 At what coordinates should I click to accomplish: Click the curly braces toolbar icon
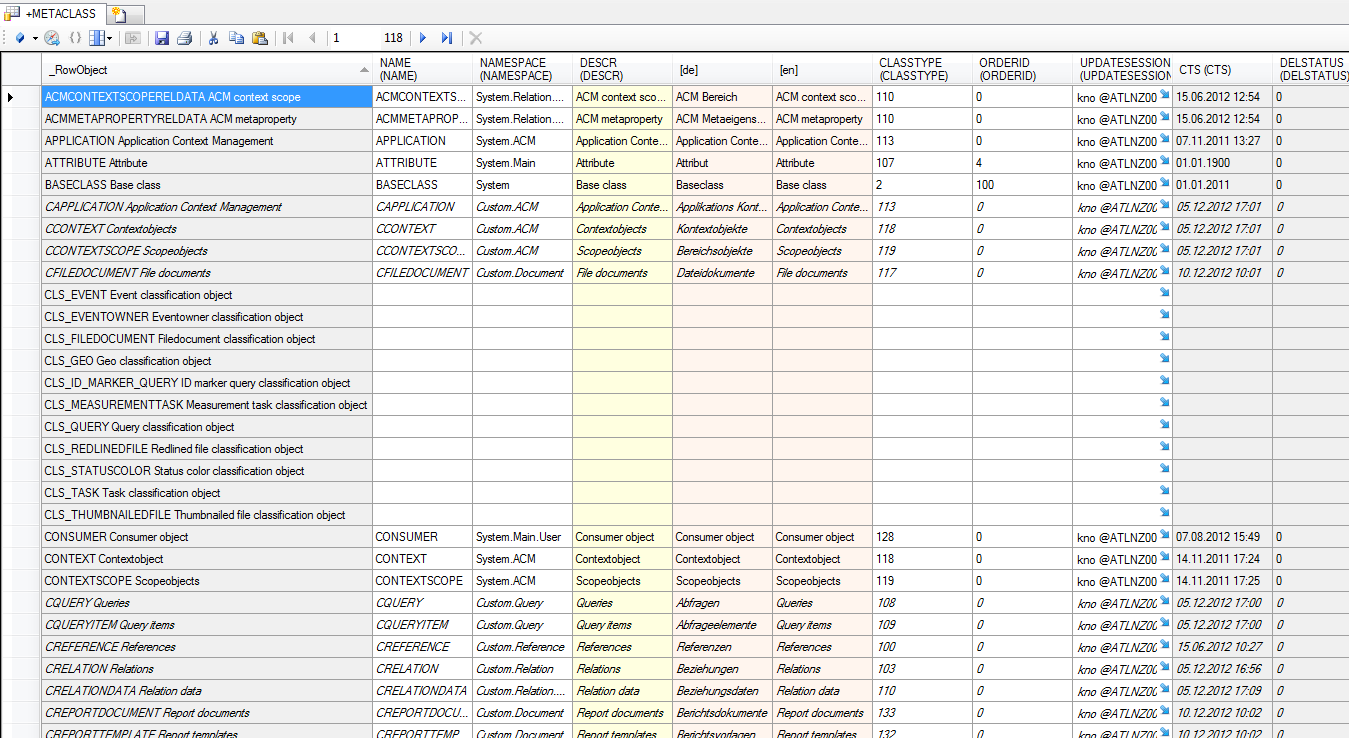(x=75, y=38)
